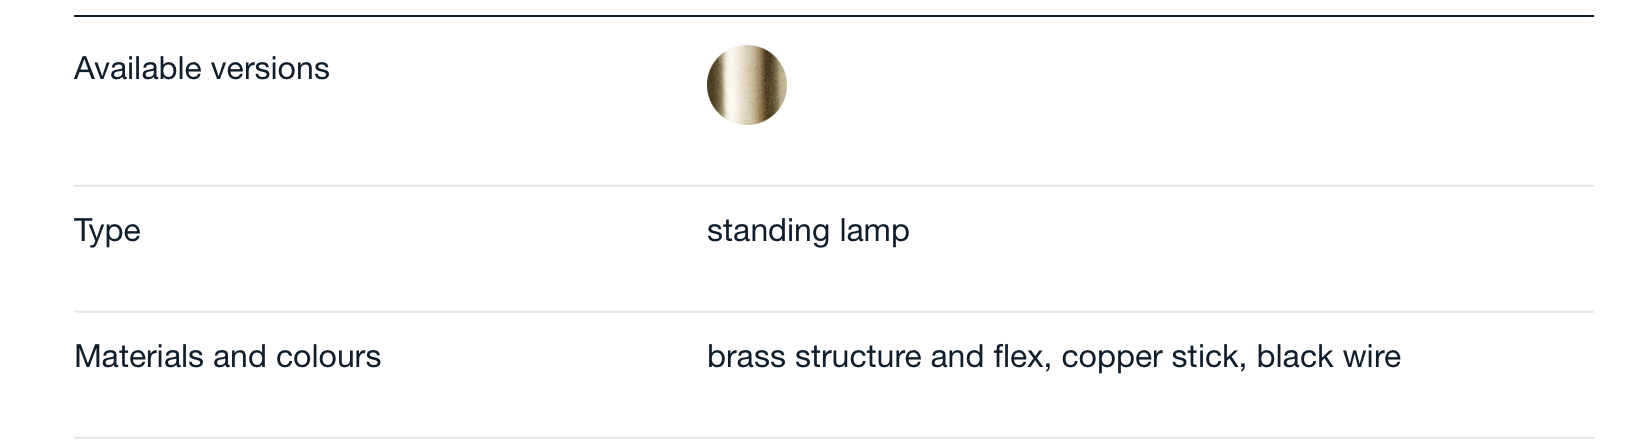Click the word and before flex
1638x446 pixels.
tap(957, 357)
